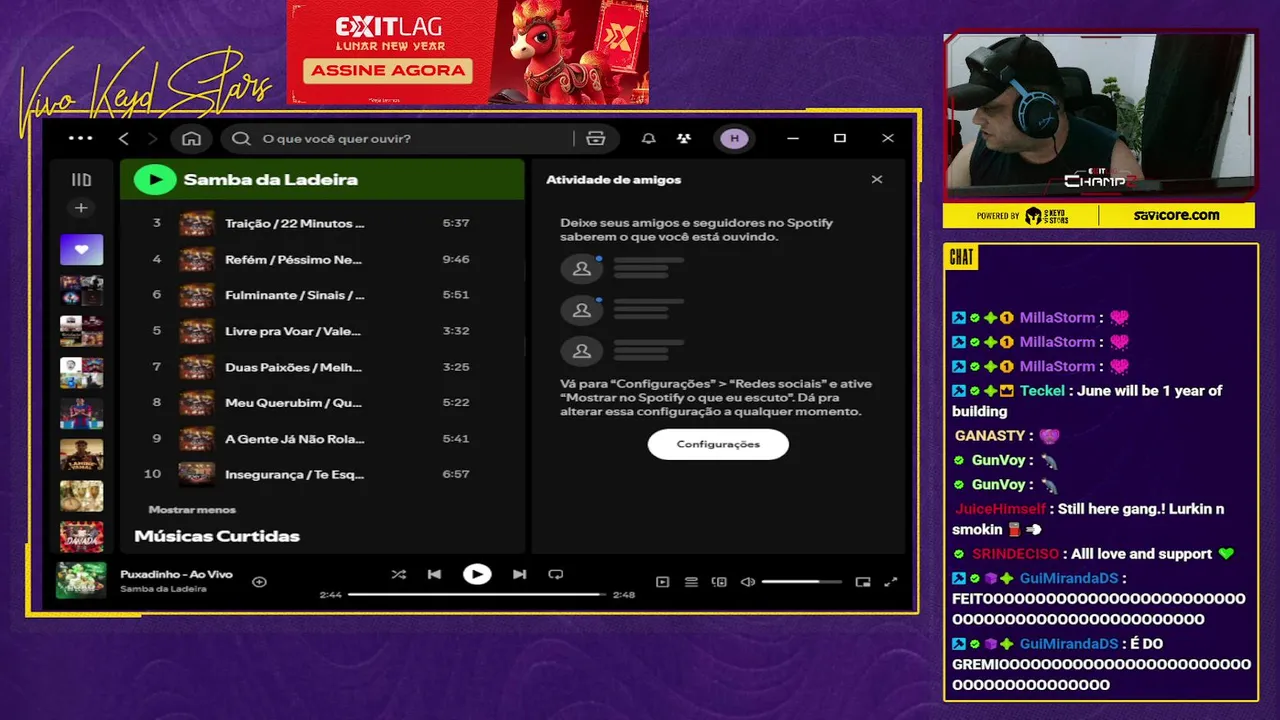Viewport: 1280px width, 720px height.
Task: Click the 'Configurações' button
Action: (x=718, y=444)
